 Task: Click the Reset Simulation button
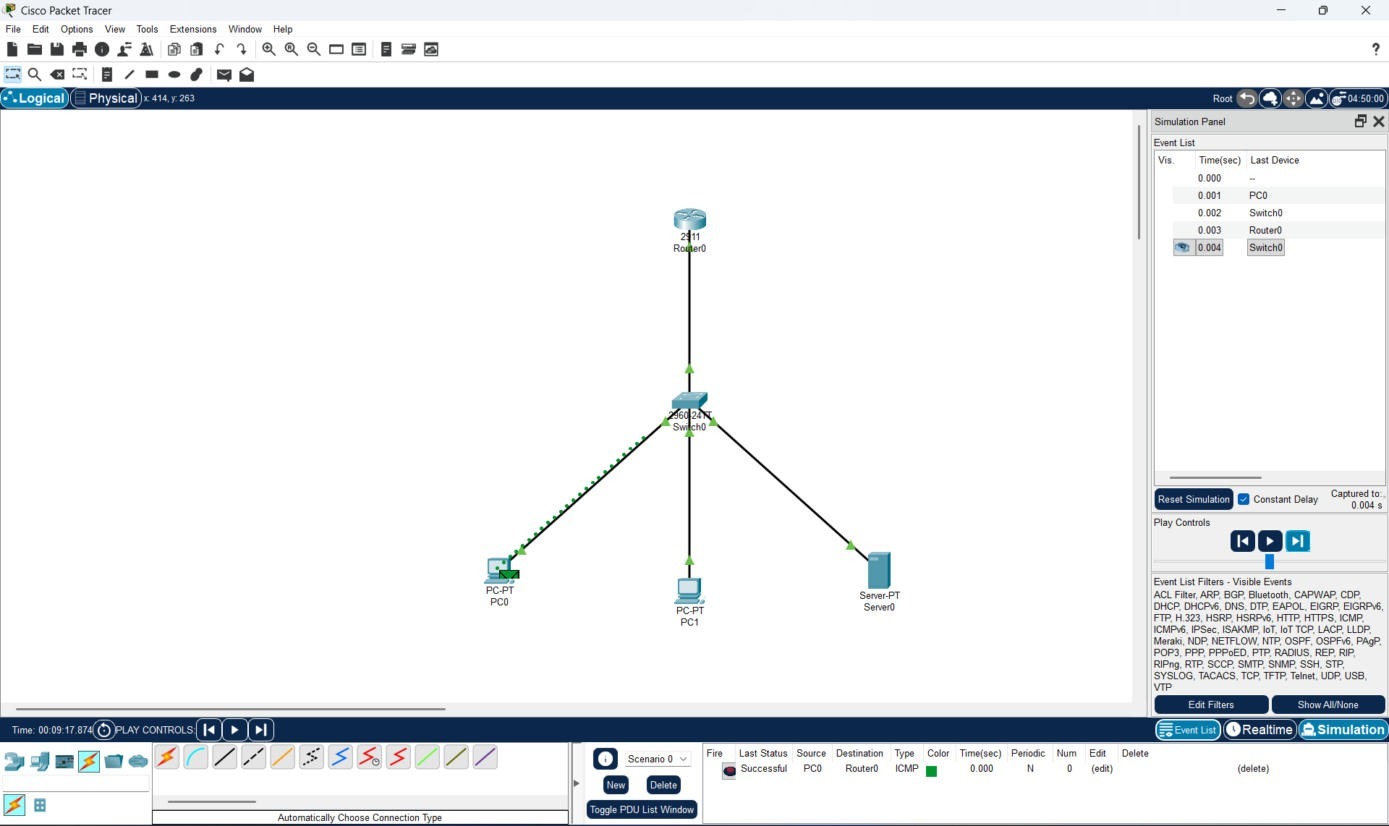[x=1193, y=499]
